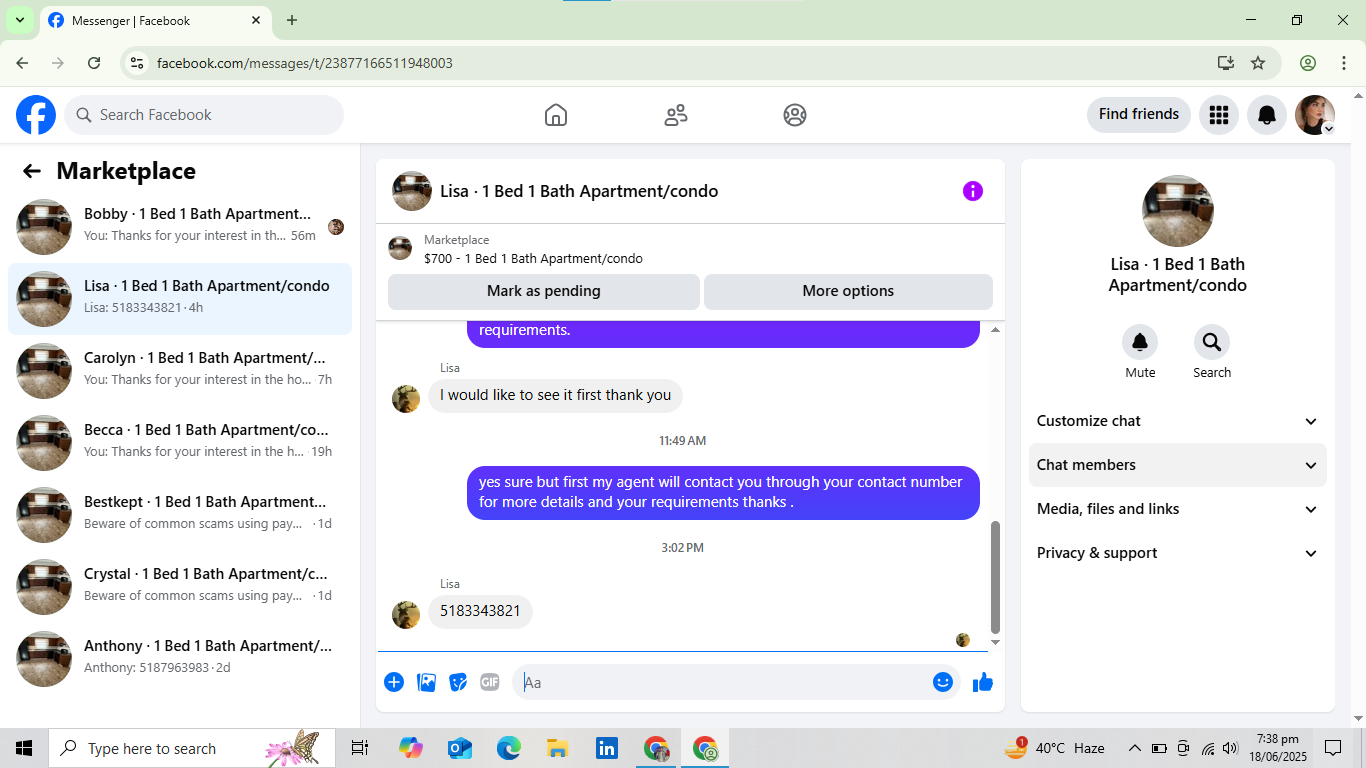Click the More options button
The width and height of the screenshot is (1366, 768).
coord(848,292)
